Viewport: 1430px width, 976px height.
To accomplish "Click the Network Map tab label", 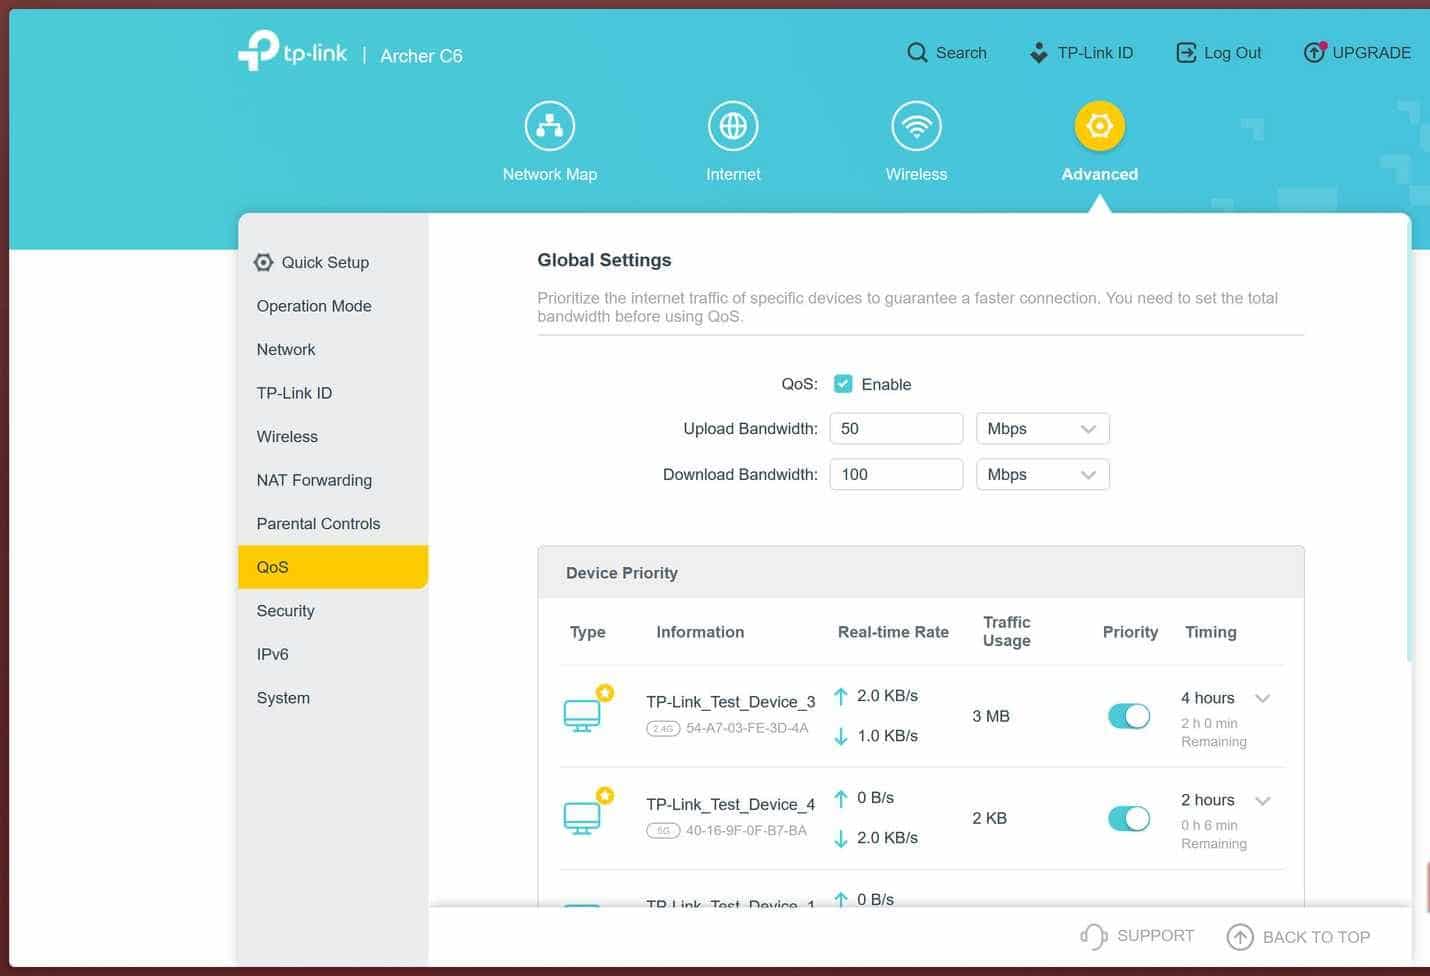I will click(x=550, y=174).
